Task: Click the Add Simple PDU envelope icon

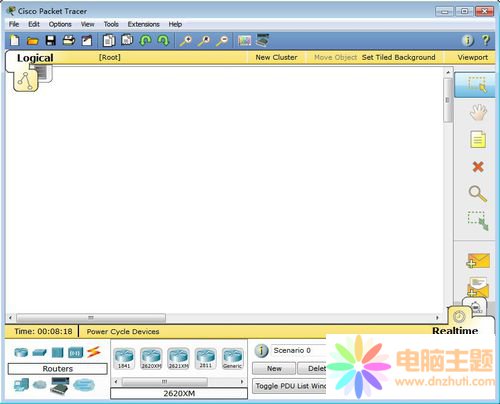Action: (478, 260)
